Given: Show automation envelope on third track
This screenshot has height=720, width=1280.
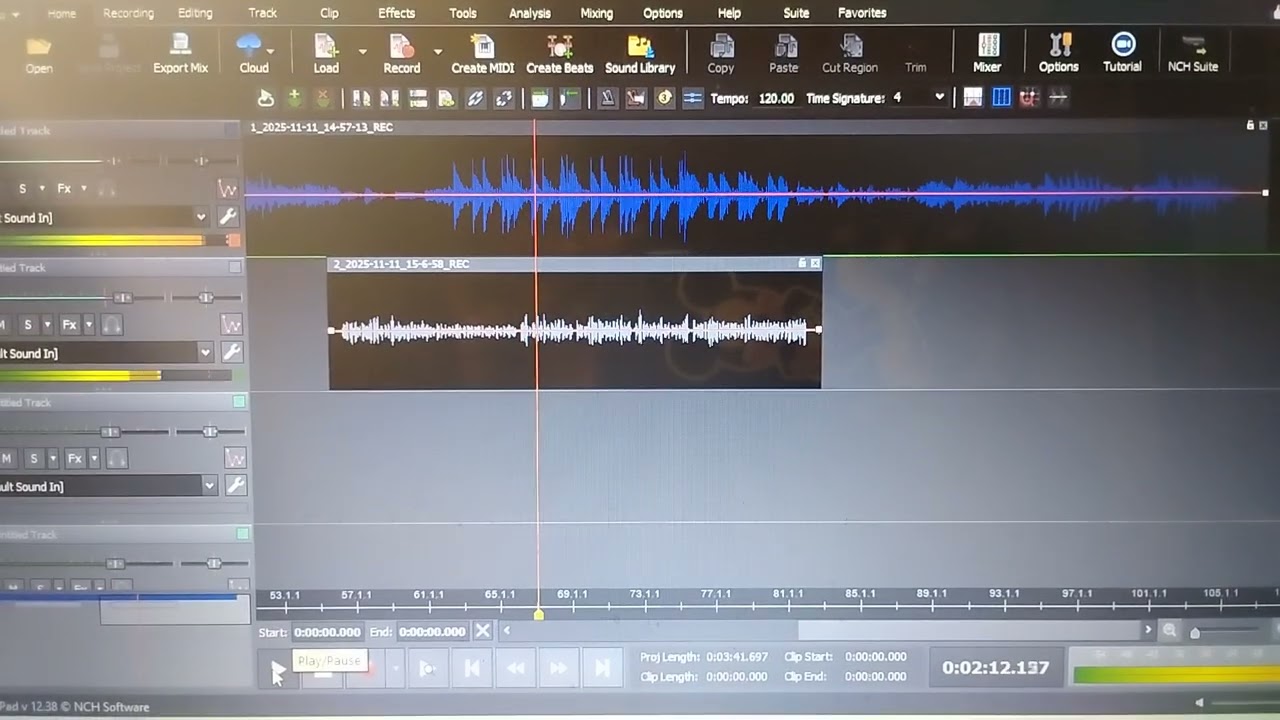Looking at the screenshot, I should pyautogui.click(x=235, y=458).
